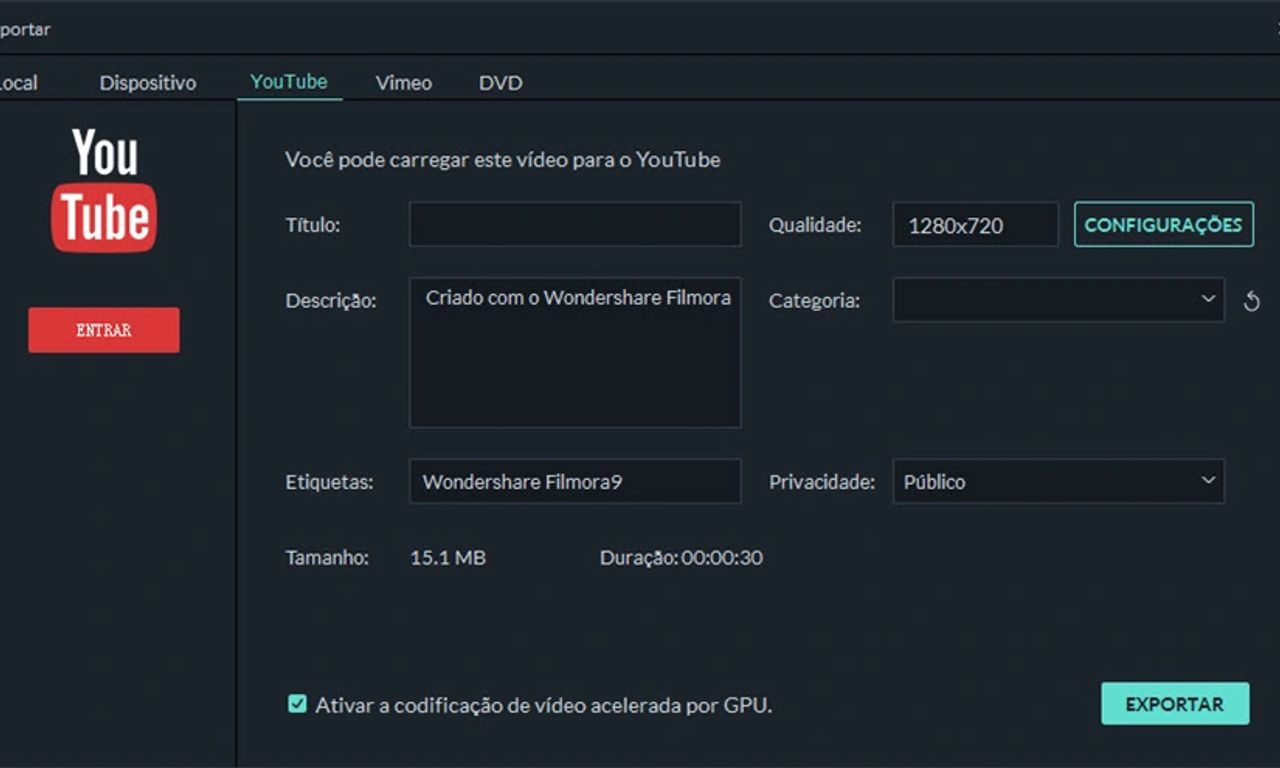The width and height of the screenshot is (1280, 768).
Task: Switch to the Dispositivo tab
Action: pyautogui.click(x=148, y=83)
